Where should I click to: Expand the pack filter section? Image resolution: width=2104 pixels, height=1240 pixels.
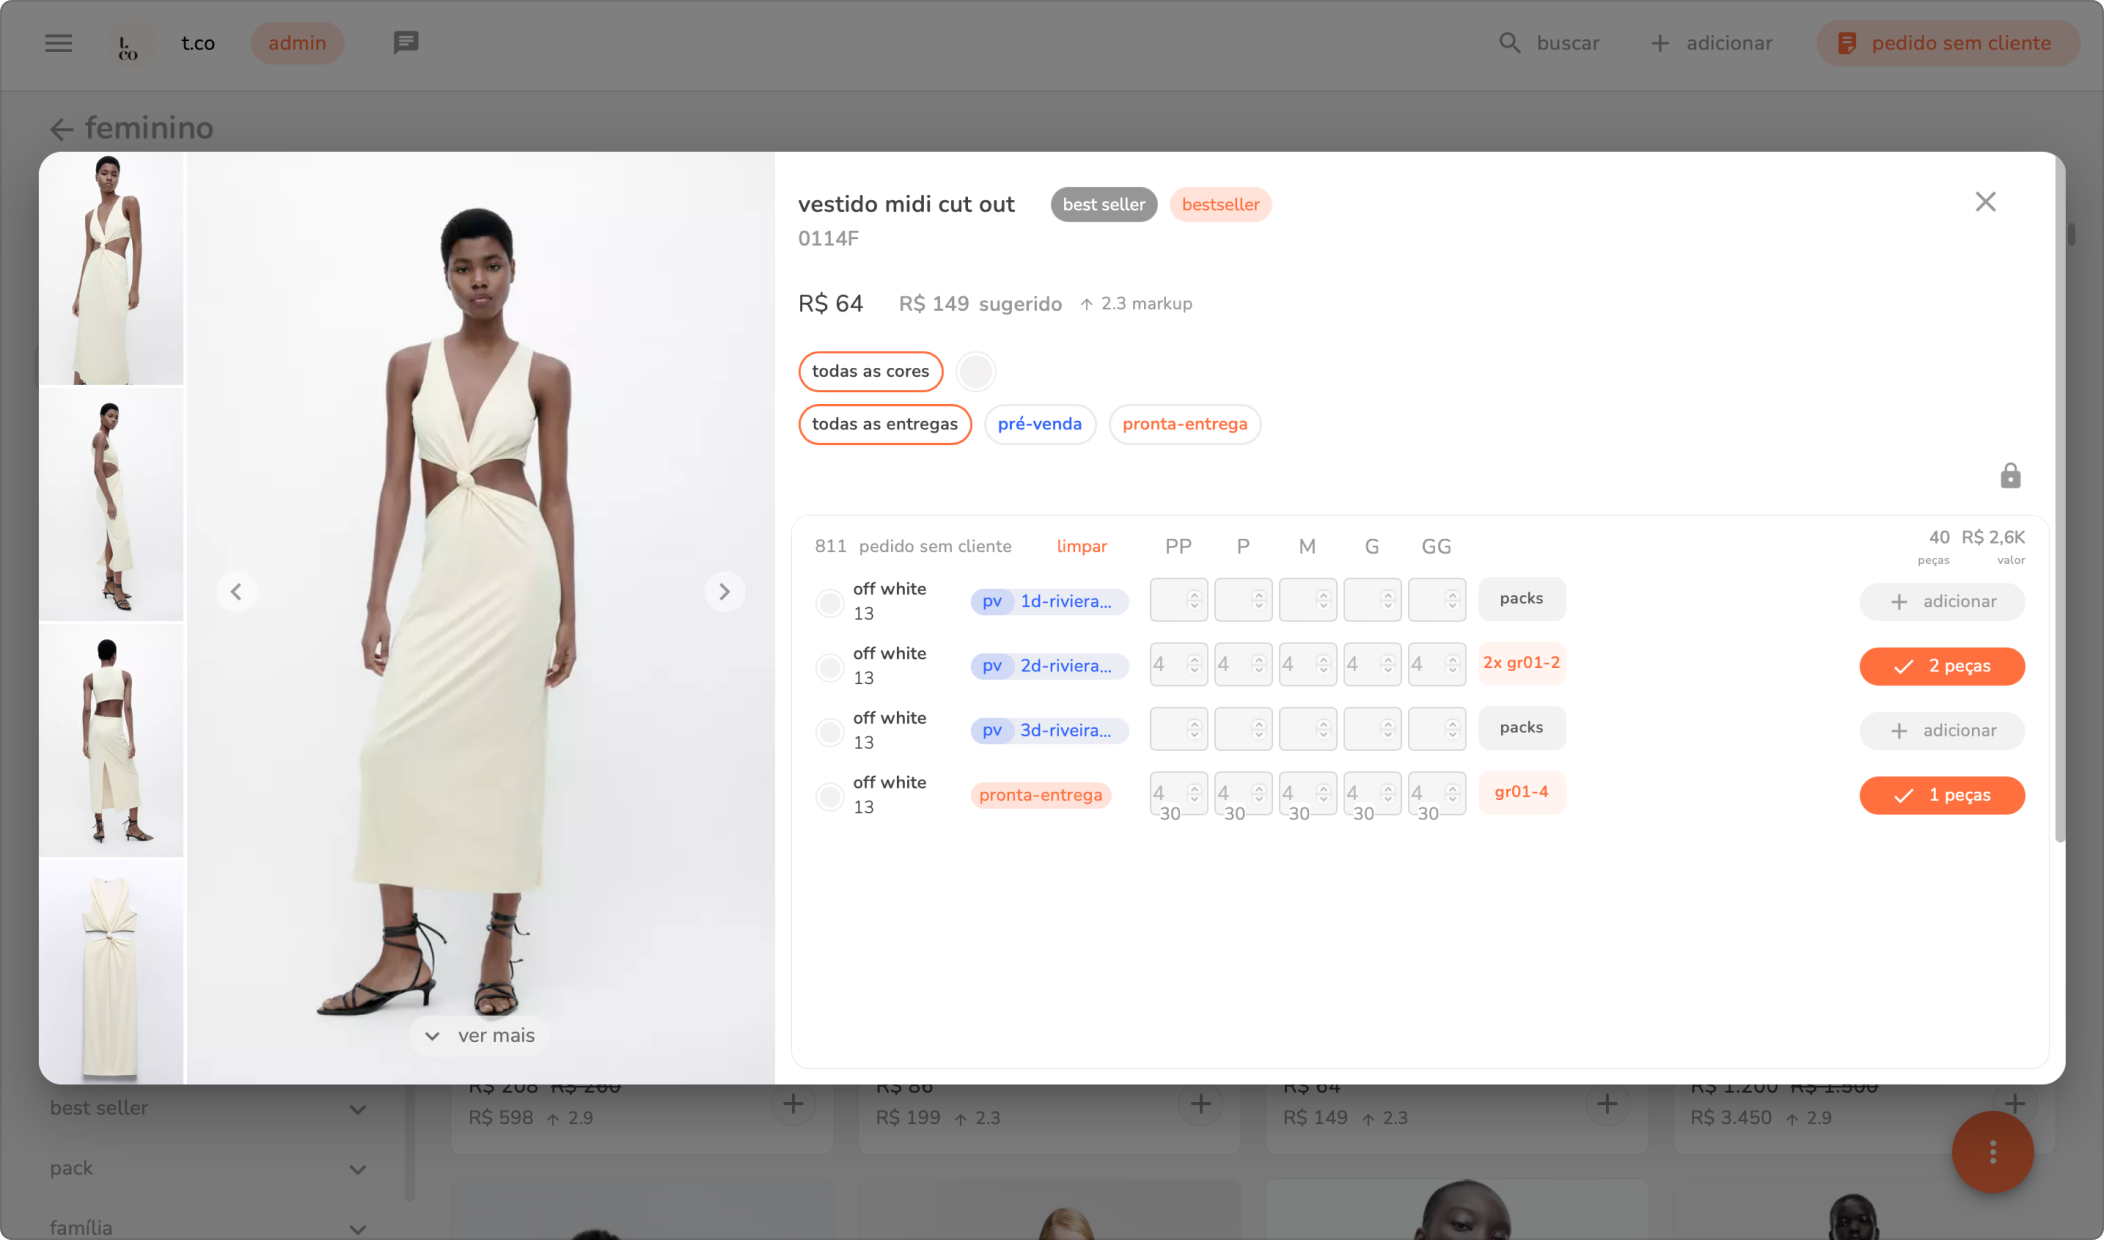click(357, 1169)
